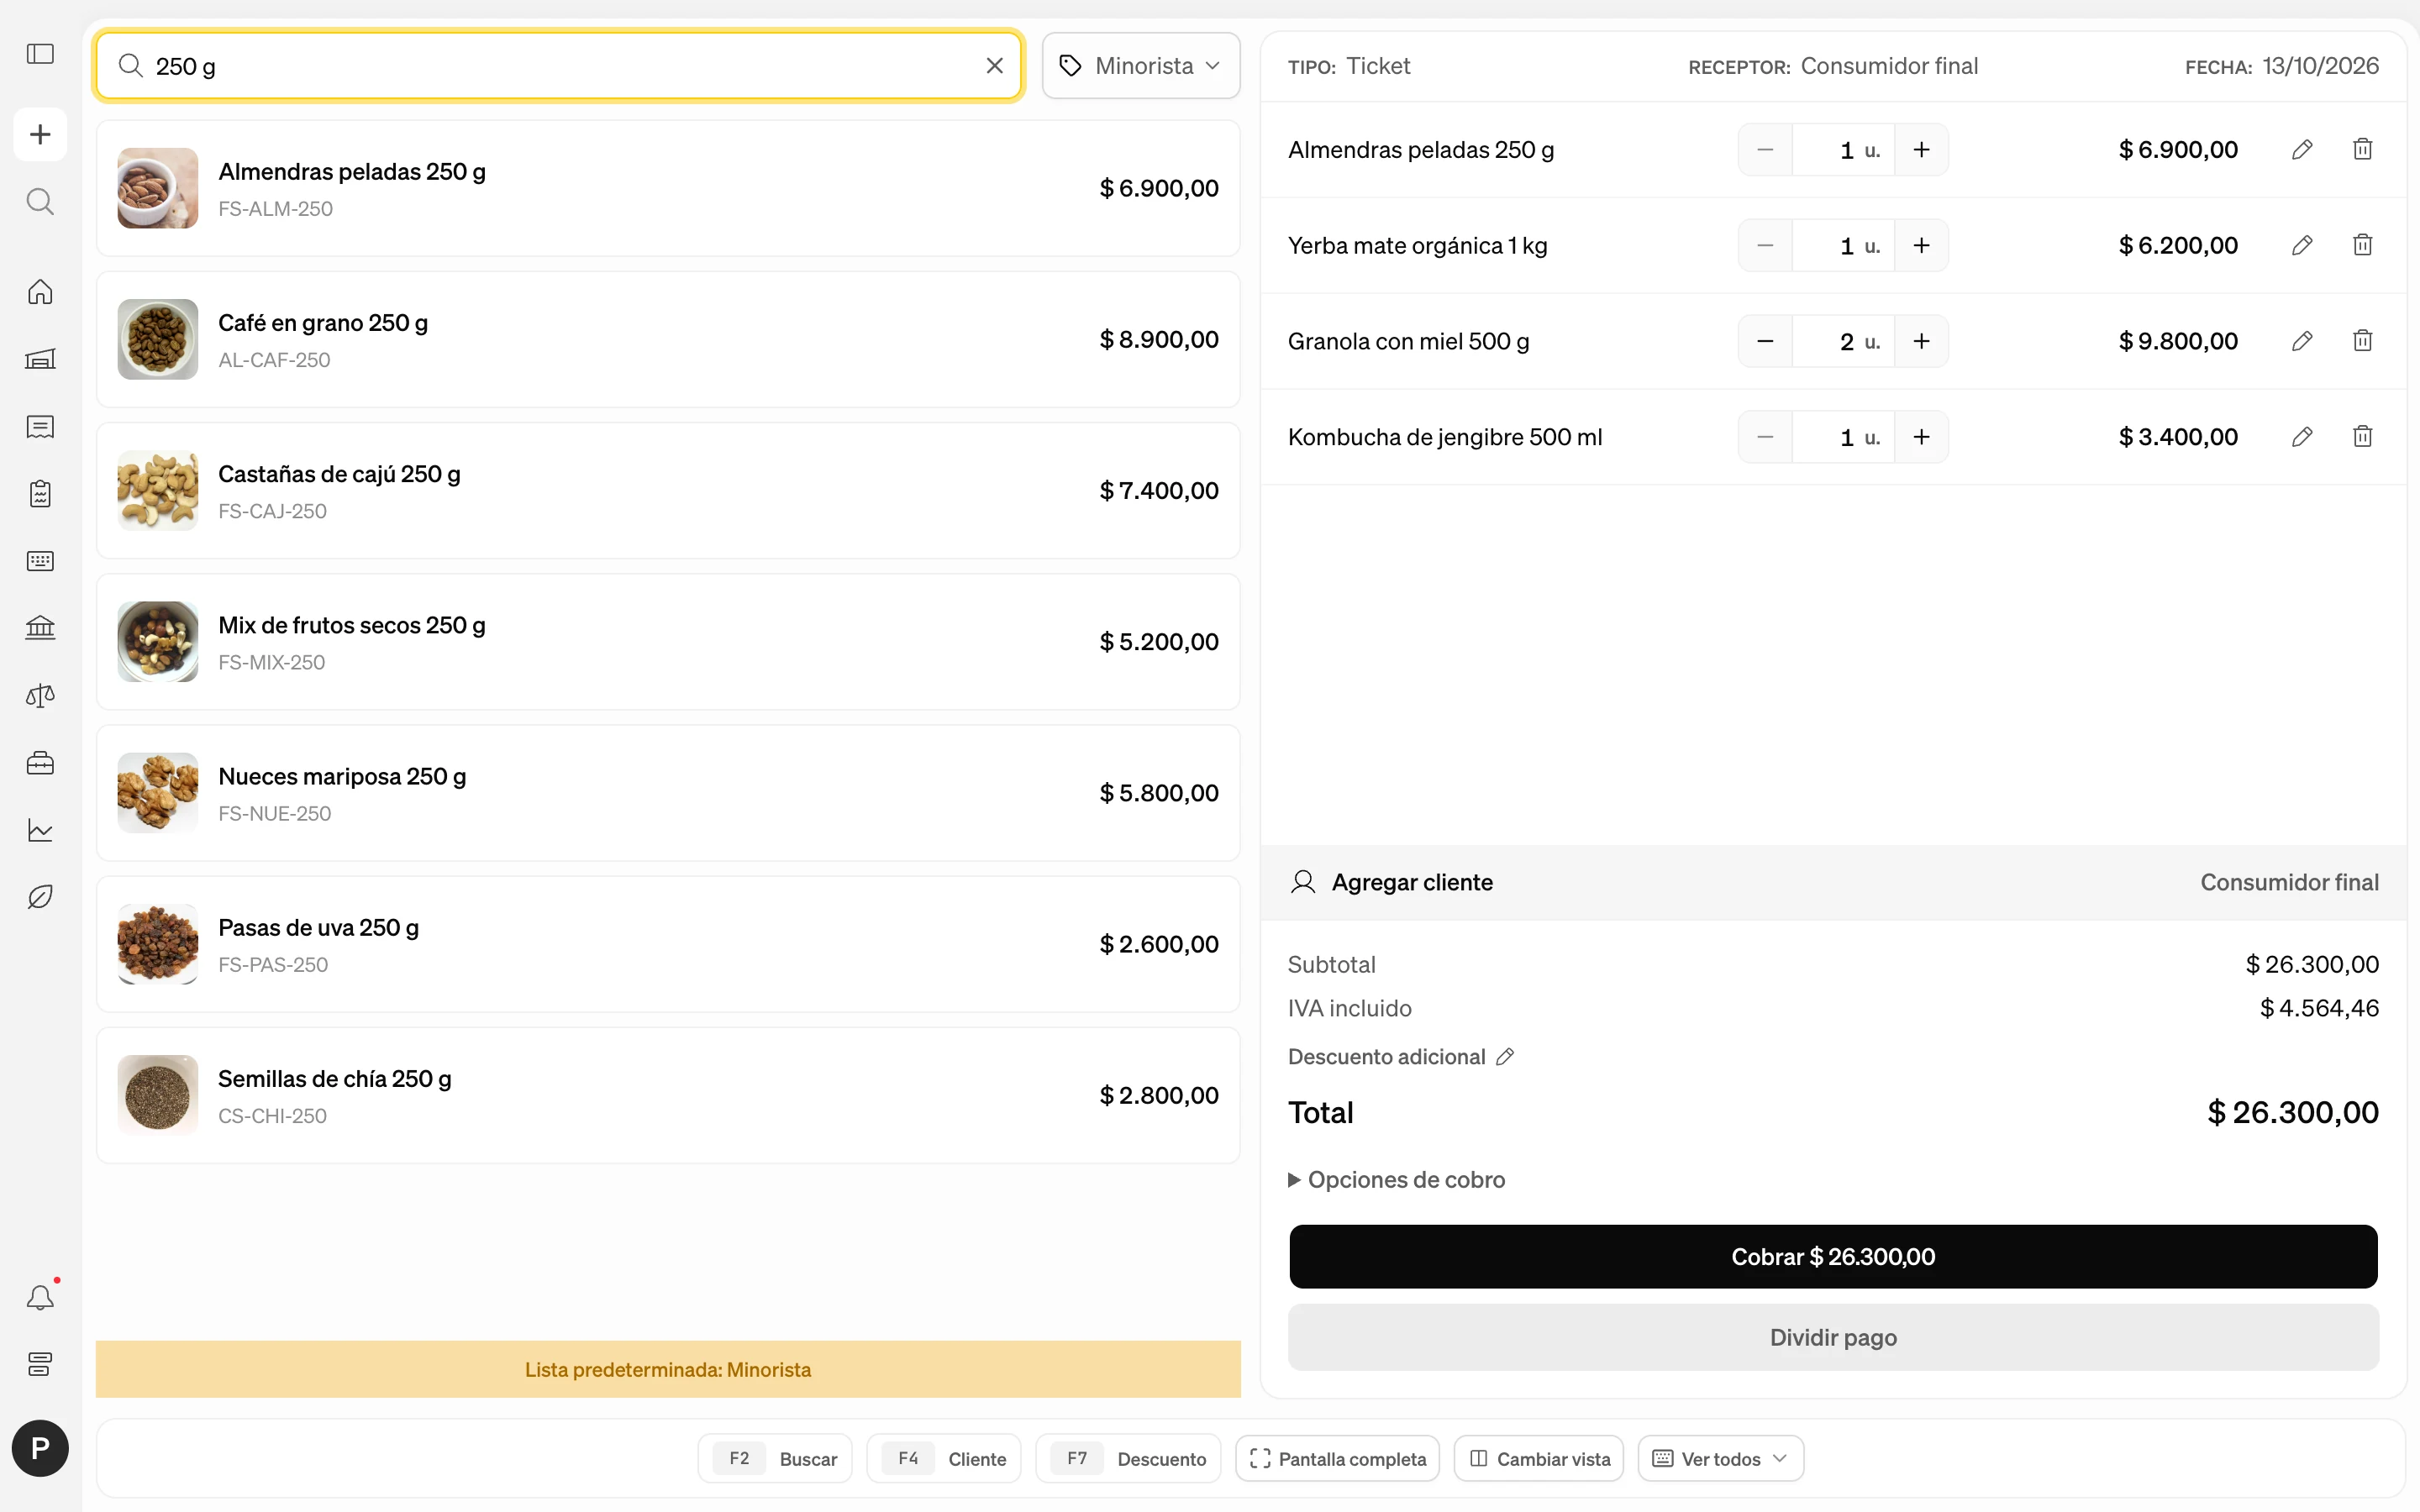The width and height of the screenshot is (2420, 1512).
Task: Click the F7 Descuento shortcut button
Action: 1128,1459
